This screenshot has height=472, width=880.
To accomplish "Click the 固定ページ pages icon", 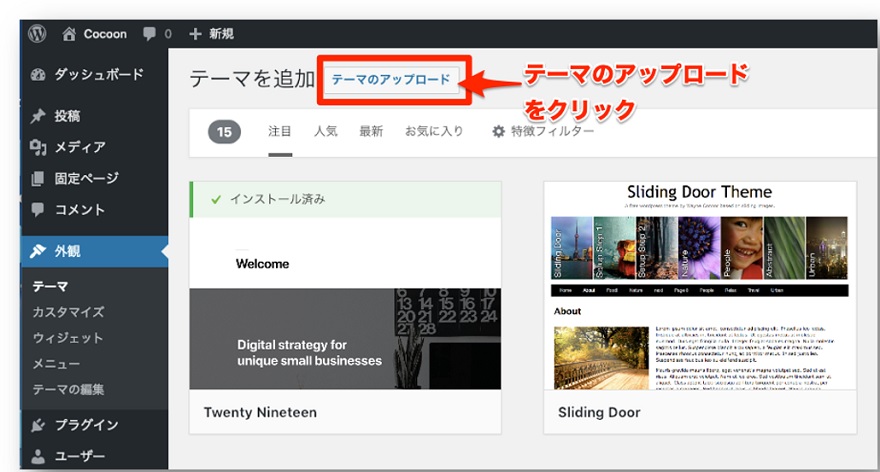I will coord(38,178).
